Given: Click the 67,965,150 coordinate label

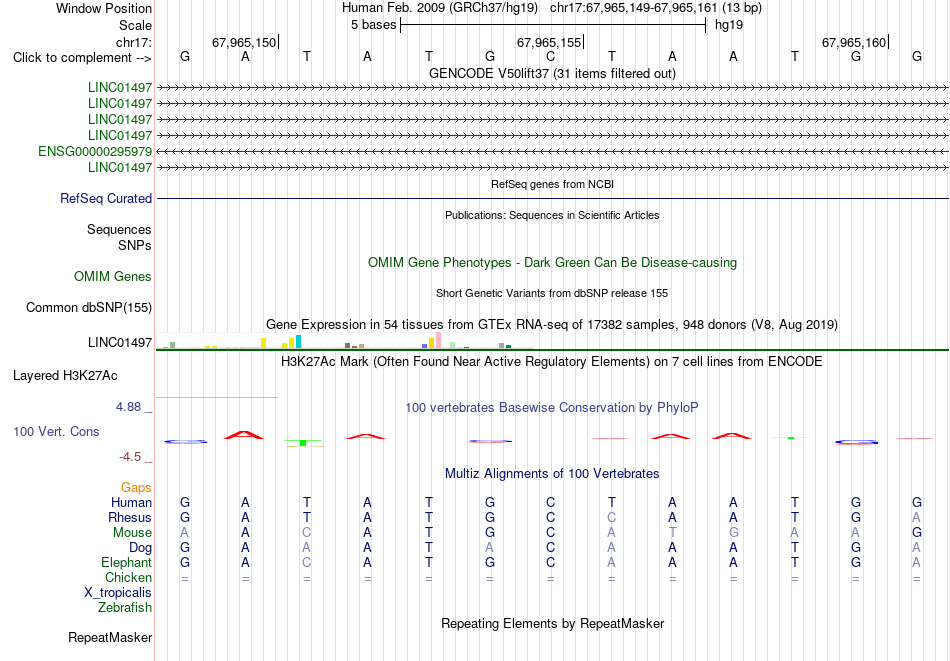Looking at the screenshot, I should (244, 42).
